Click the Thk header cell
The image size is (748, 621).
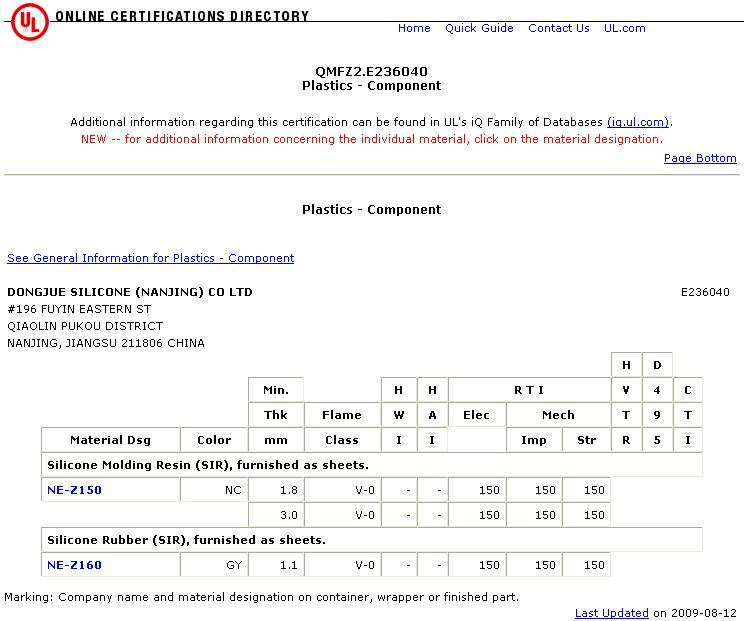(x=276, y=415)
